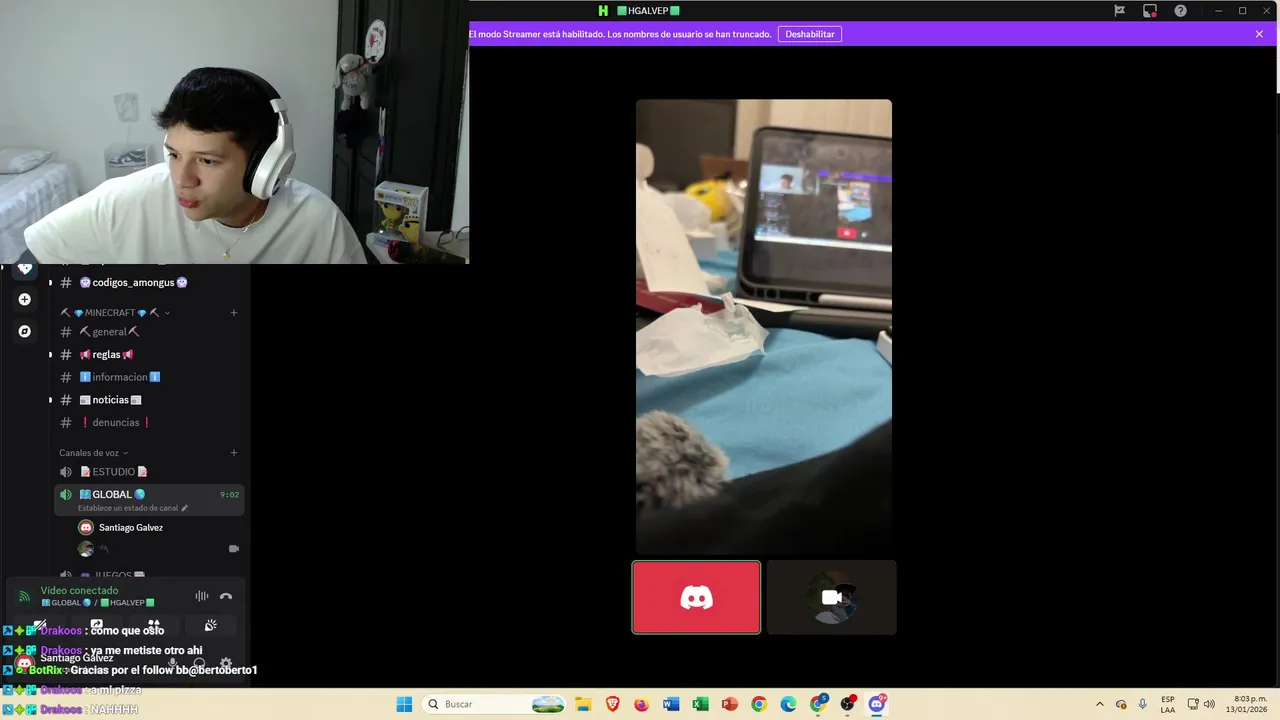Open Microsoft Excel from the taskbar
Screen dimensions: 1280x720
[x=700, y=704]
